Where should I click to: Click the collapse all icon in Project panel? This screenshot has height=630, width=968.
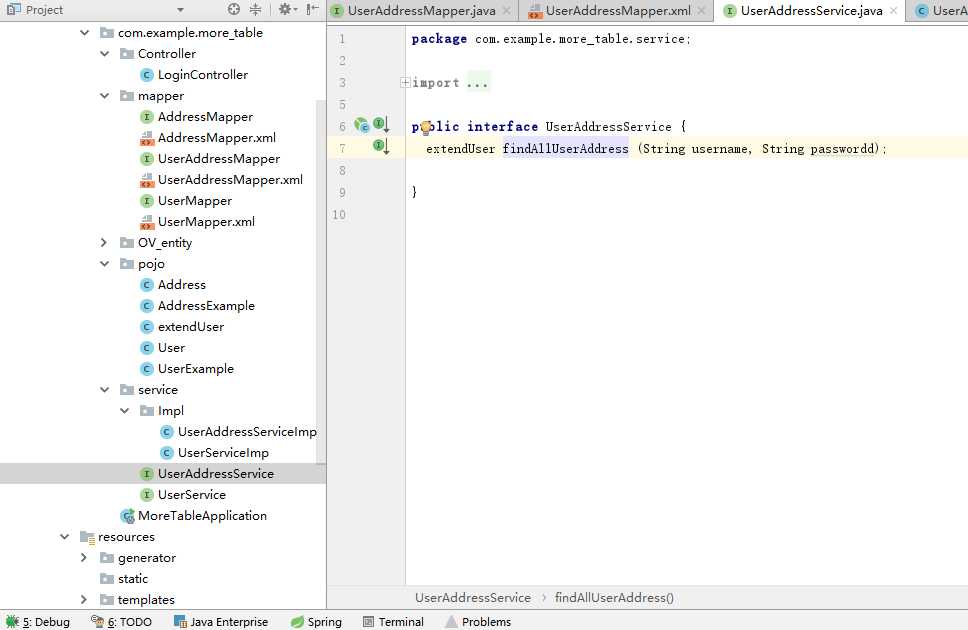pos(255,9)
